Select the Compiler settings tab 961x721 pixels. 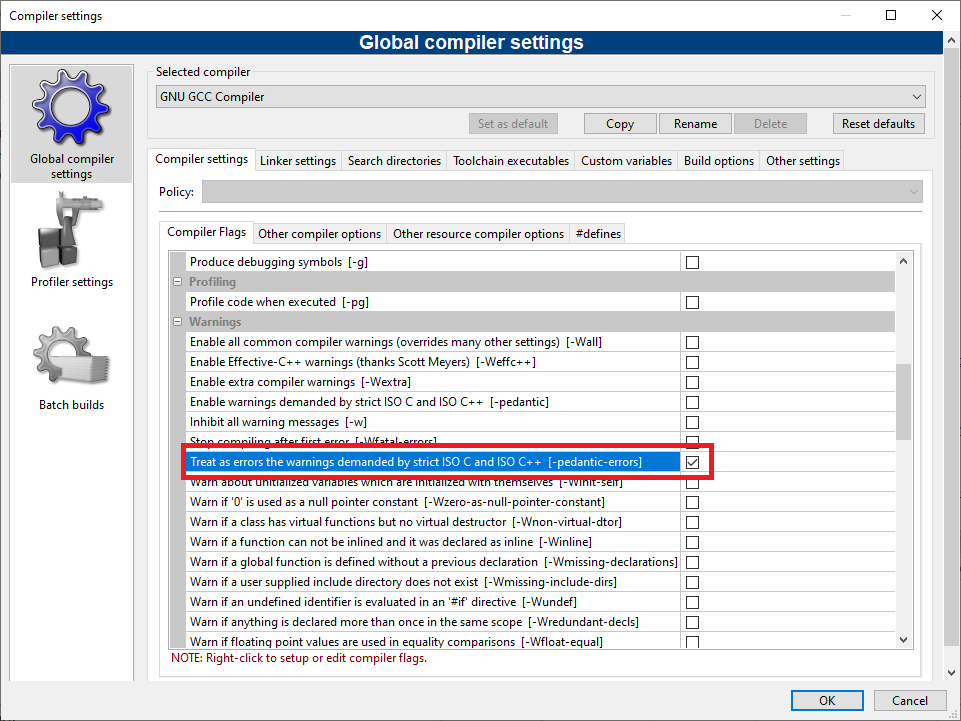pyautogui.click(x=202, y=159)
